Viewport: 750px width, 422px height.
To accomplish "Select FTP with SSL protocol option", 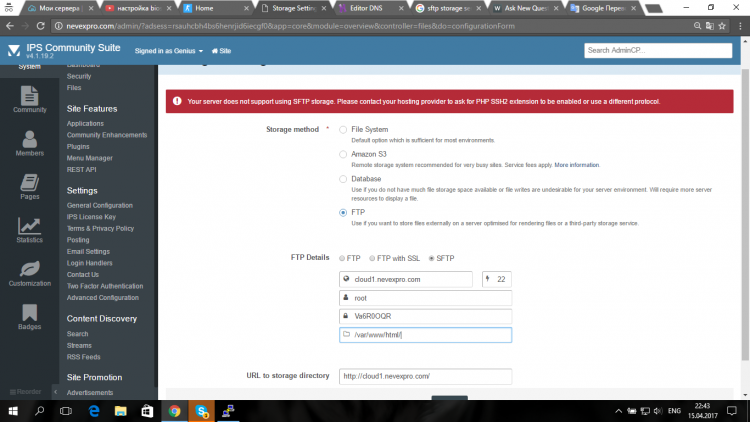I will click(x=372, y=258).
